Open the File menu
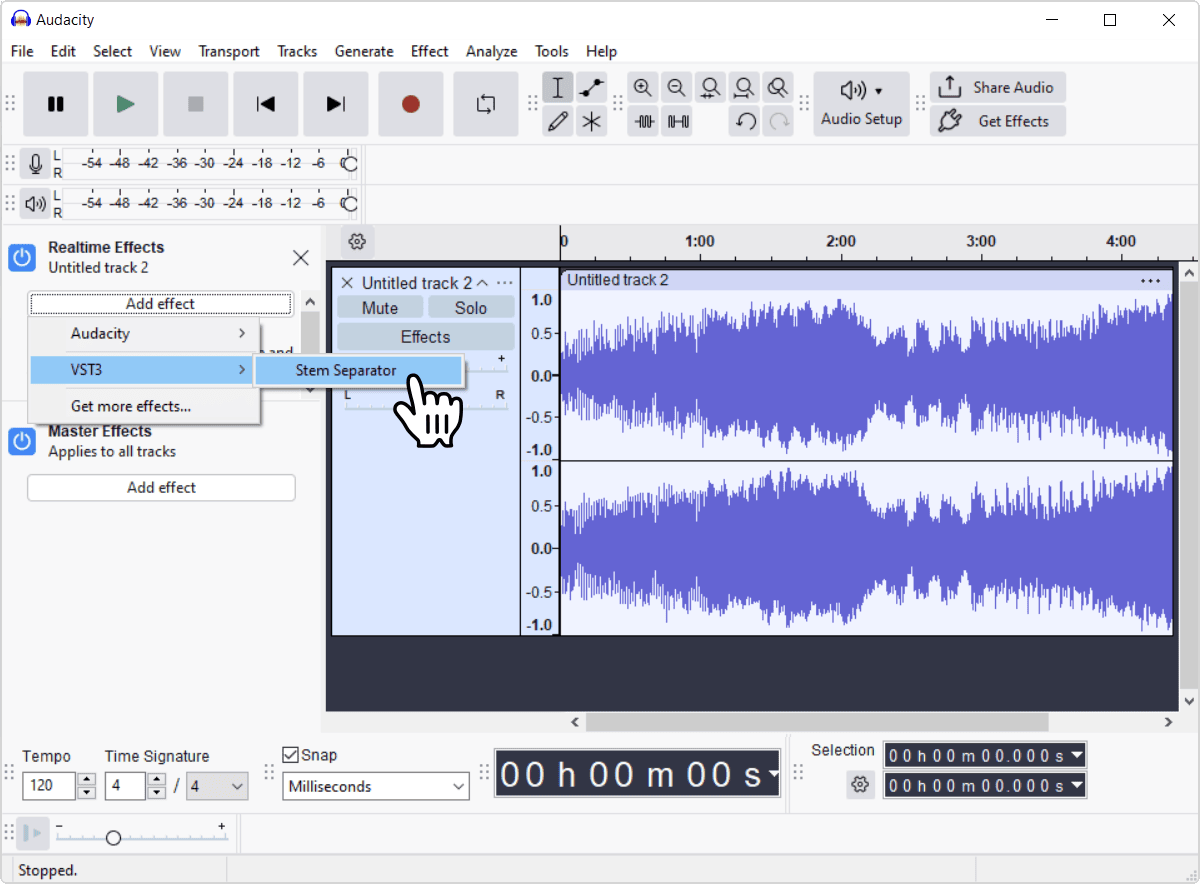 22,51
